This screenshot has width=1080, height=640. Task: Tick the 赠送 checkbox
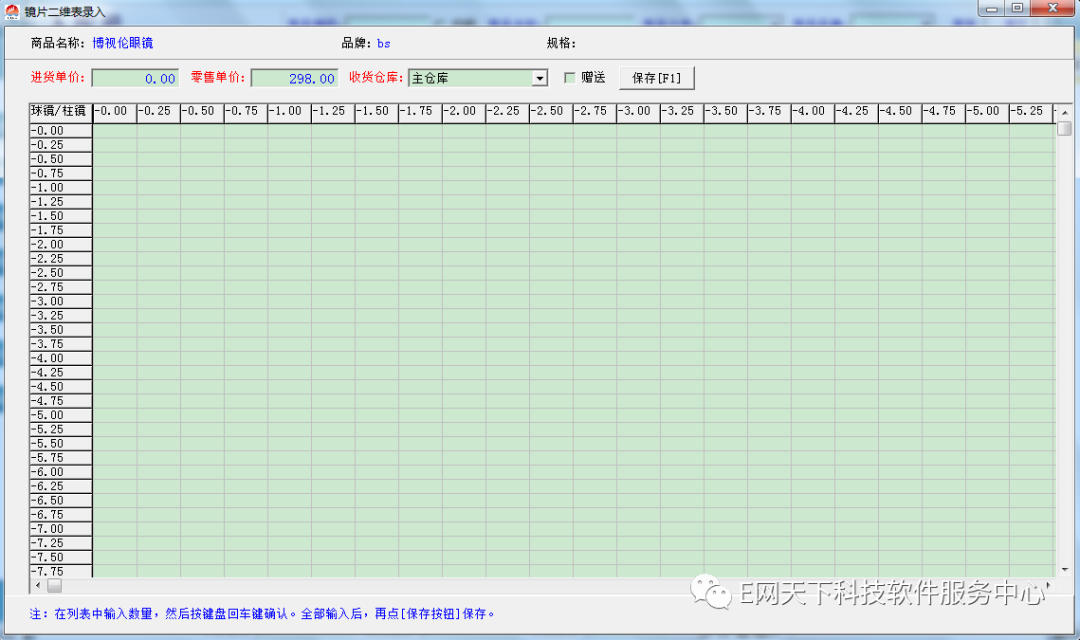(570, 78)
